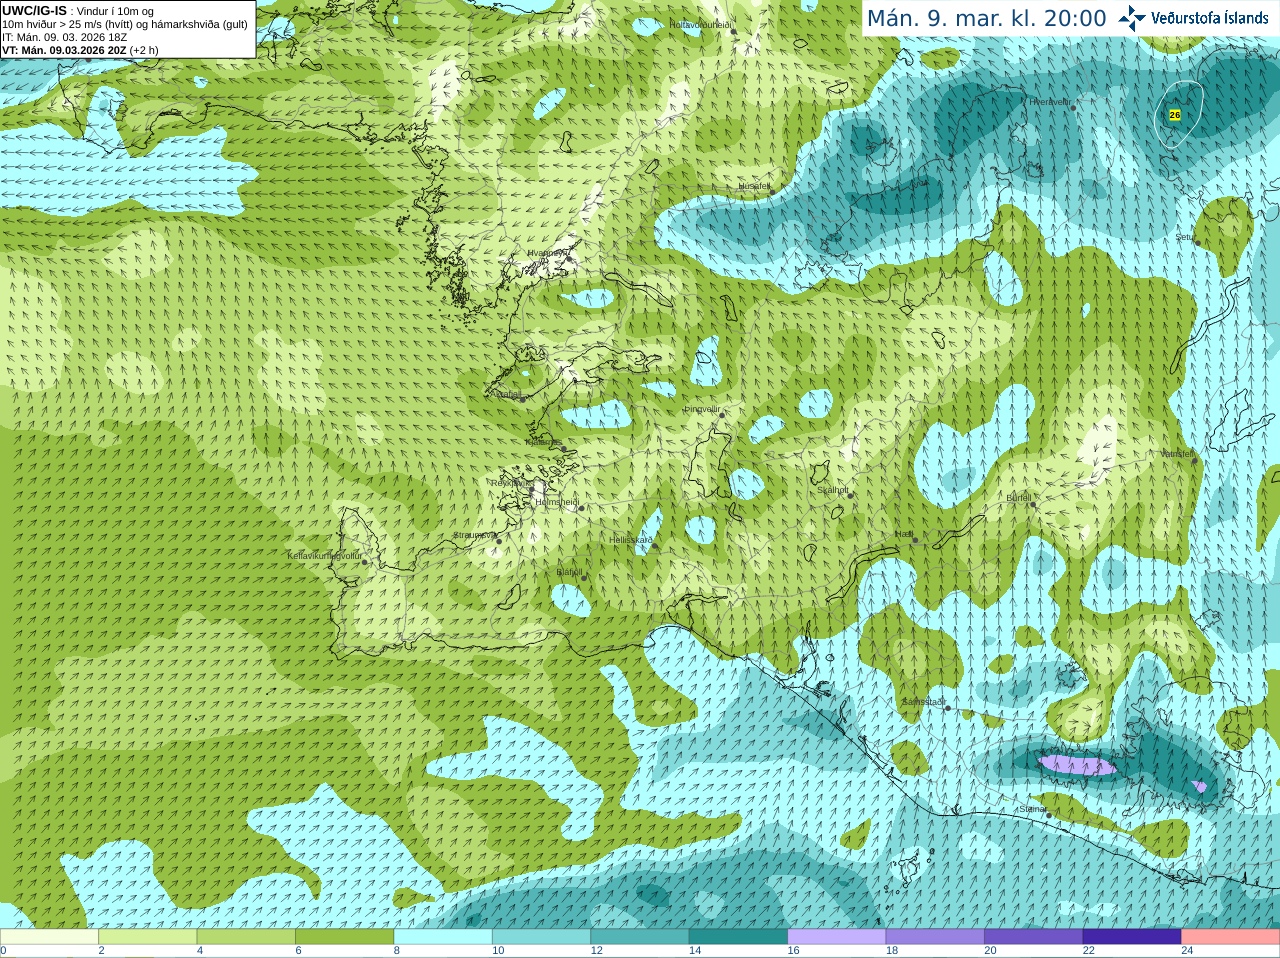The width and height of the screenshot is (1280, 958).
Task: Click the legend value 16
Action: tap(793, 951)
